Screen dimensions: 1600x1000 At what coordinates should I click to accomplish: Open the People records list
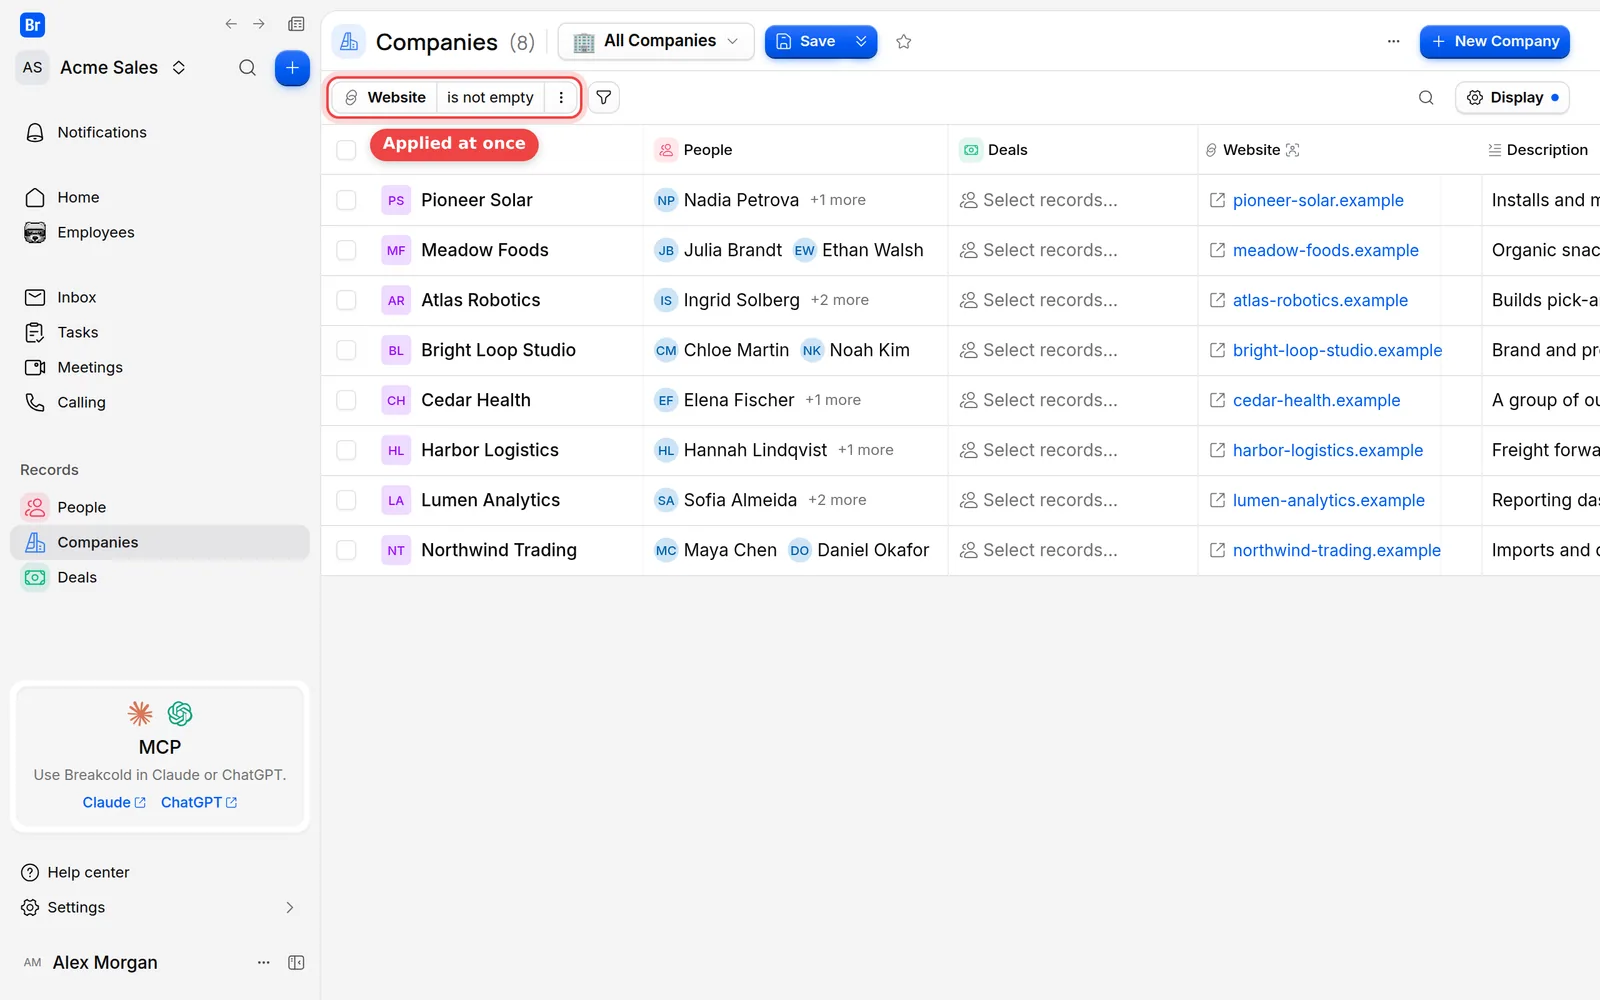pyautogui.click(x=81, y=507)
